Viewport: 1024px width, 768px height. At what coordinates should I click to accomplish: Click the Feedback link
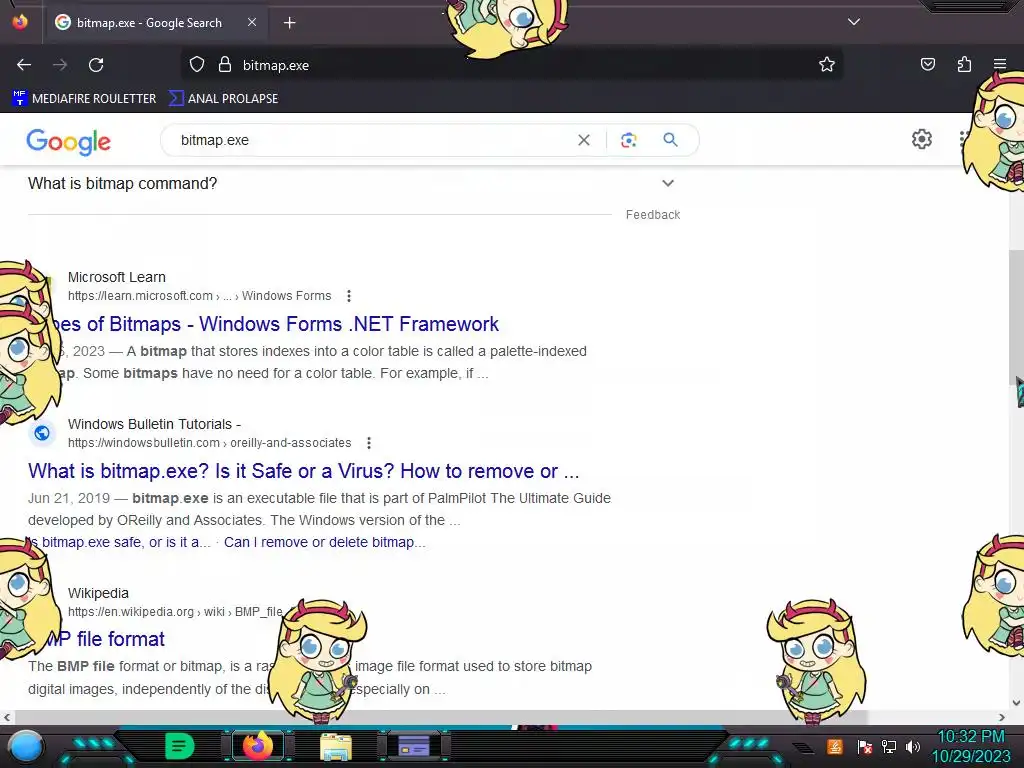[x=652, y=215]
